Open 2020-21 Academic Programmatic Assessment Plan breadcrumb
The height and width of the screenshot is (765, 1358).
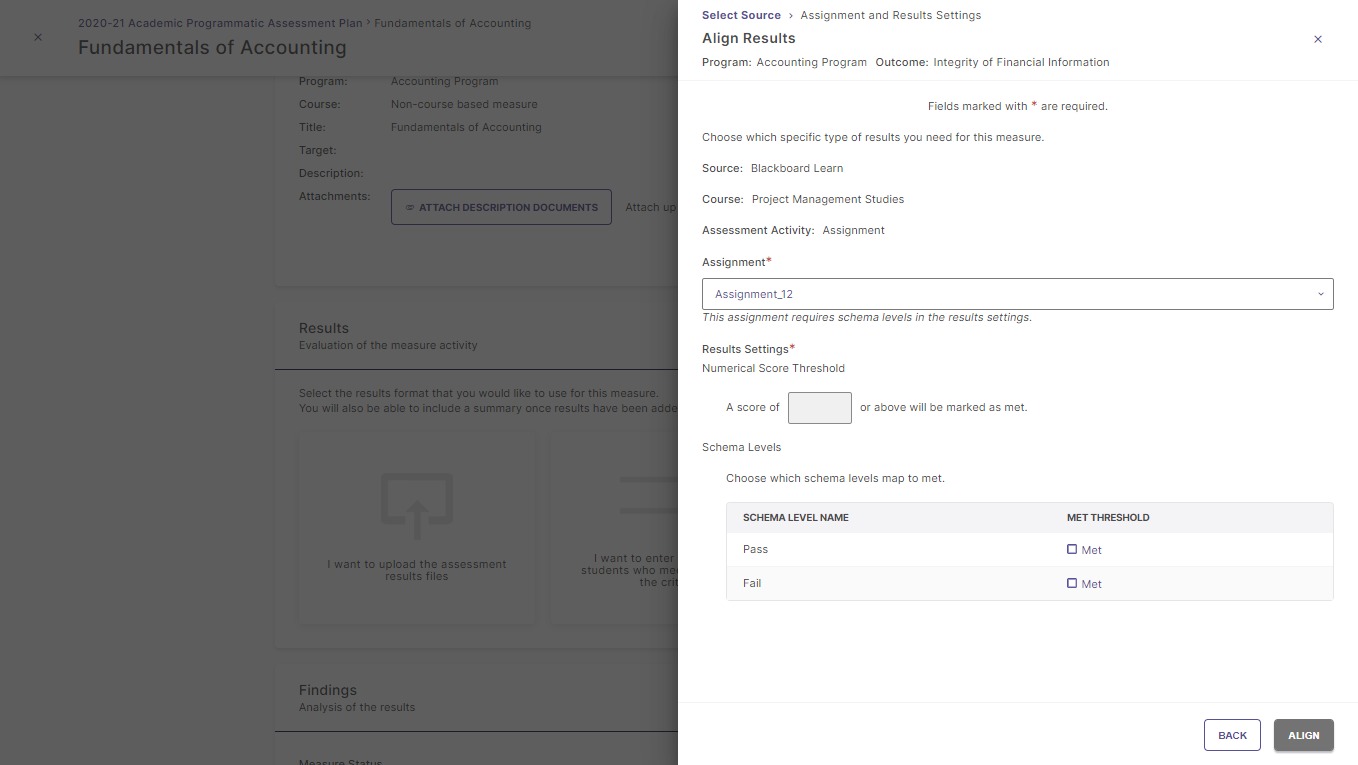click(220, 23)
